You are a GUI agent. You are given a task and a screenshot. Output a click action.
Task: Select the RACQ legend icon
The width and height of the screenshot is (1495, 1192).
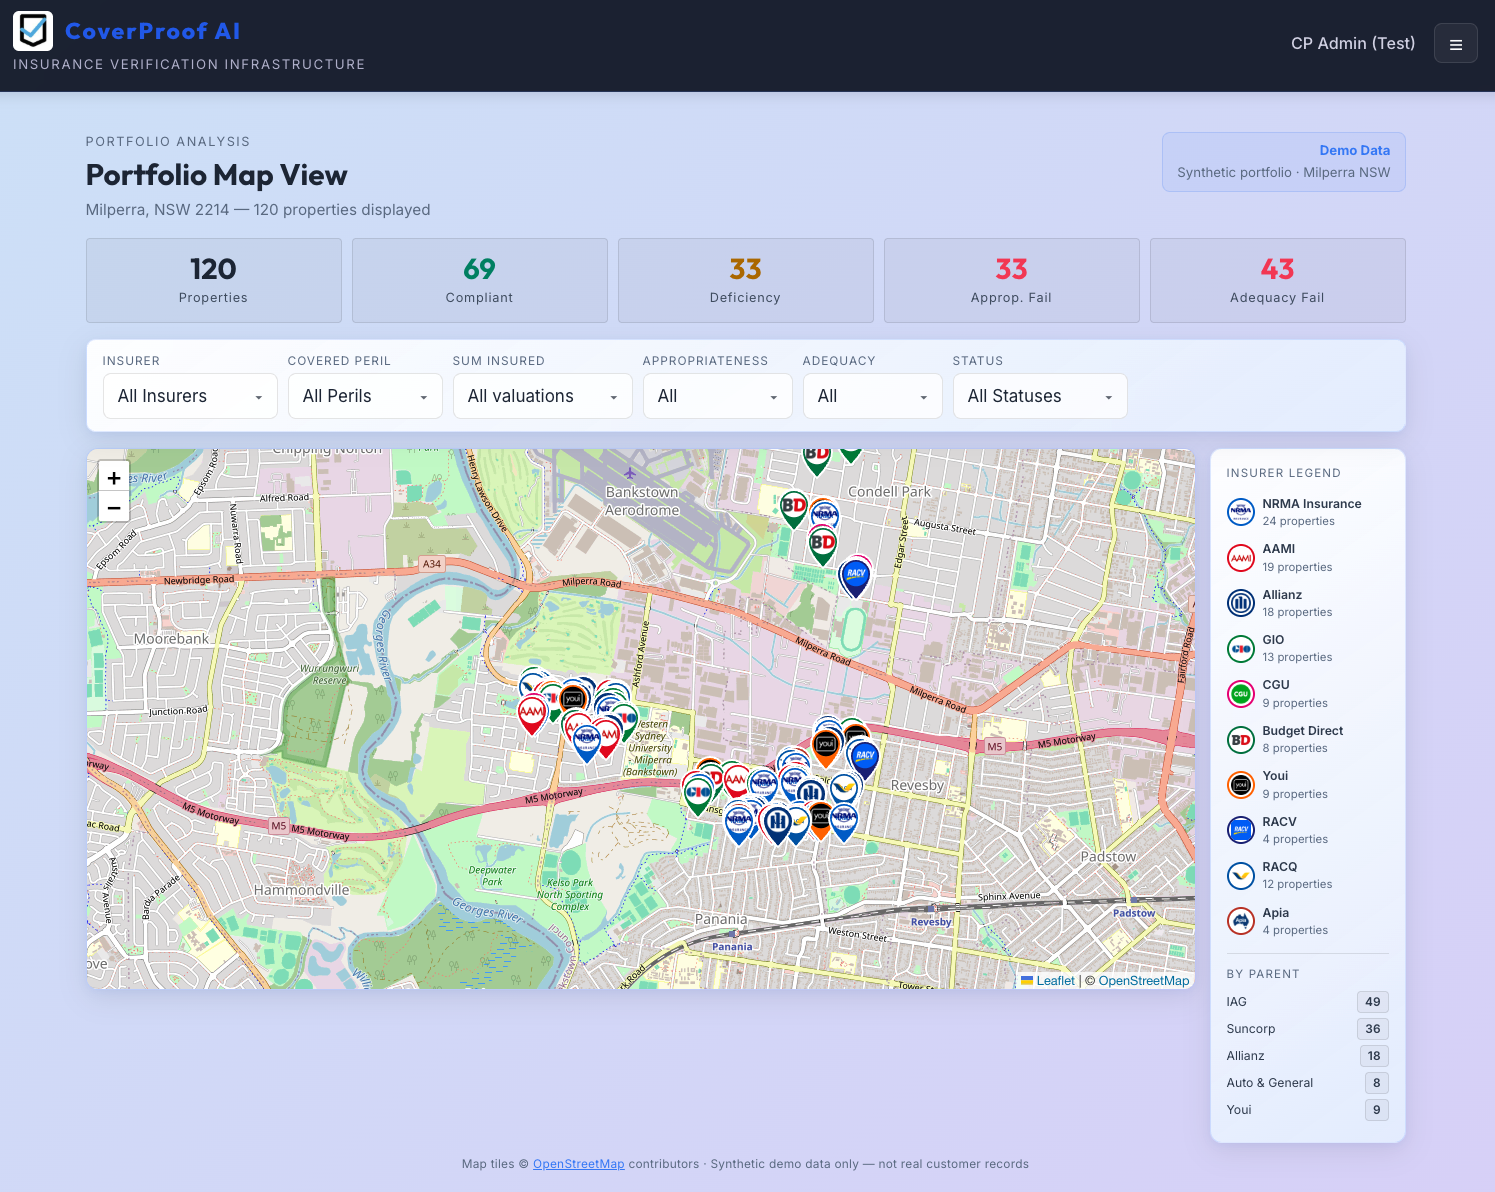(x=1241, y=875)
